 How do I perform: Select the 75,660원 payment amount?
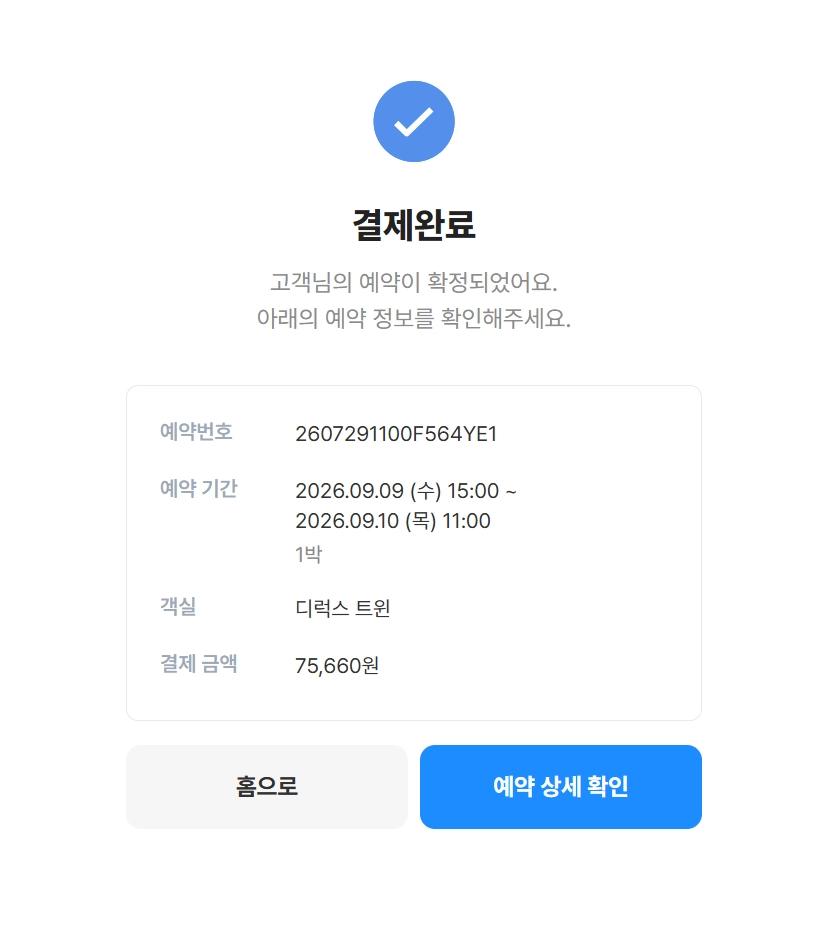point(337,666)
